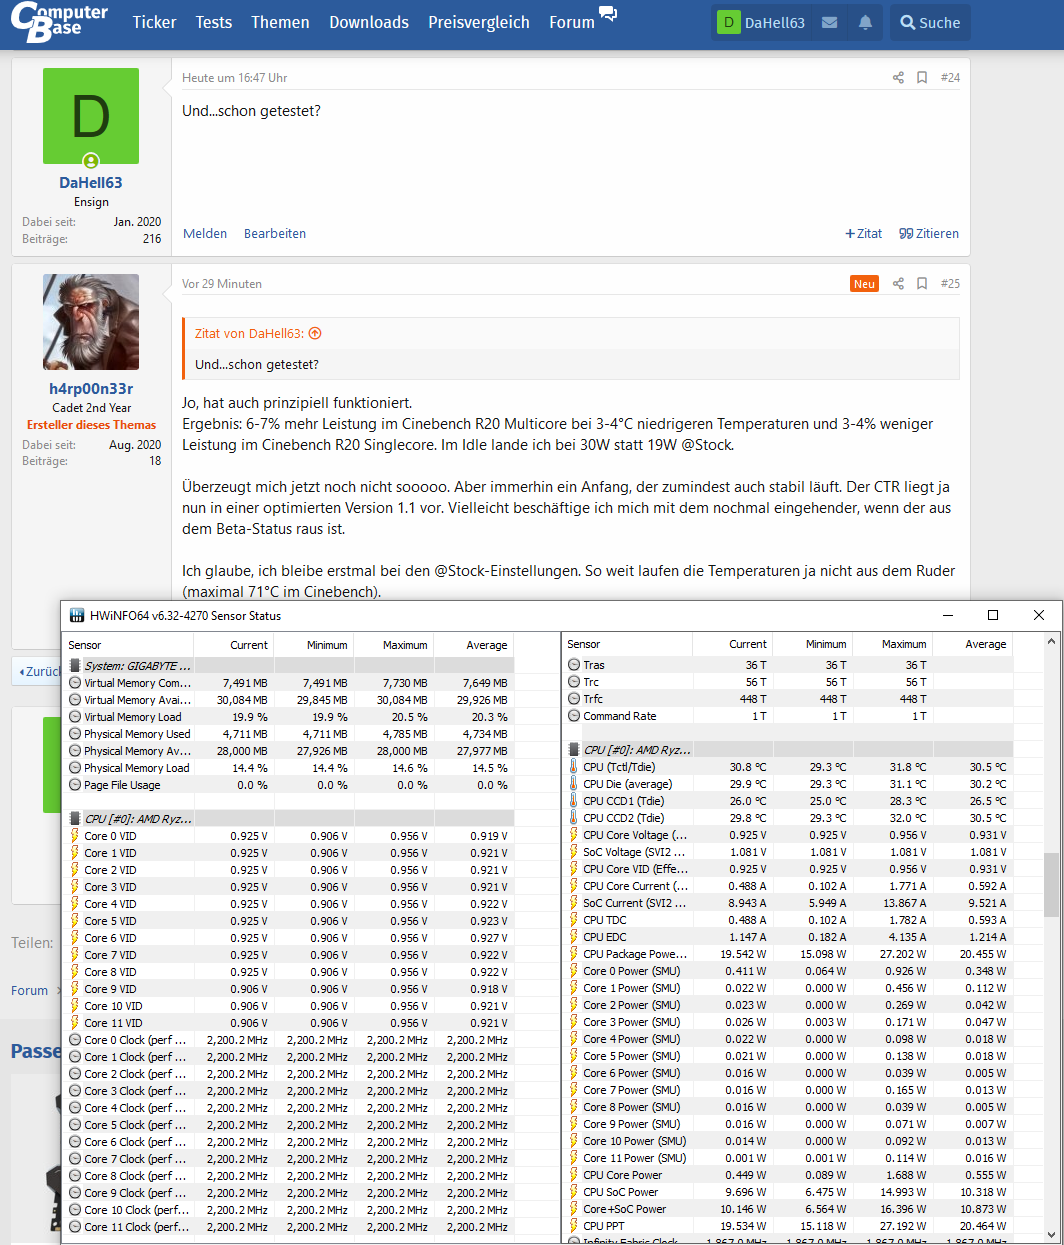Open post #24 permalink number
1064x1245 pixels.
coord(950,77)
